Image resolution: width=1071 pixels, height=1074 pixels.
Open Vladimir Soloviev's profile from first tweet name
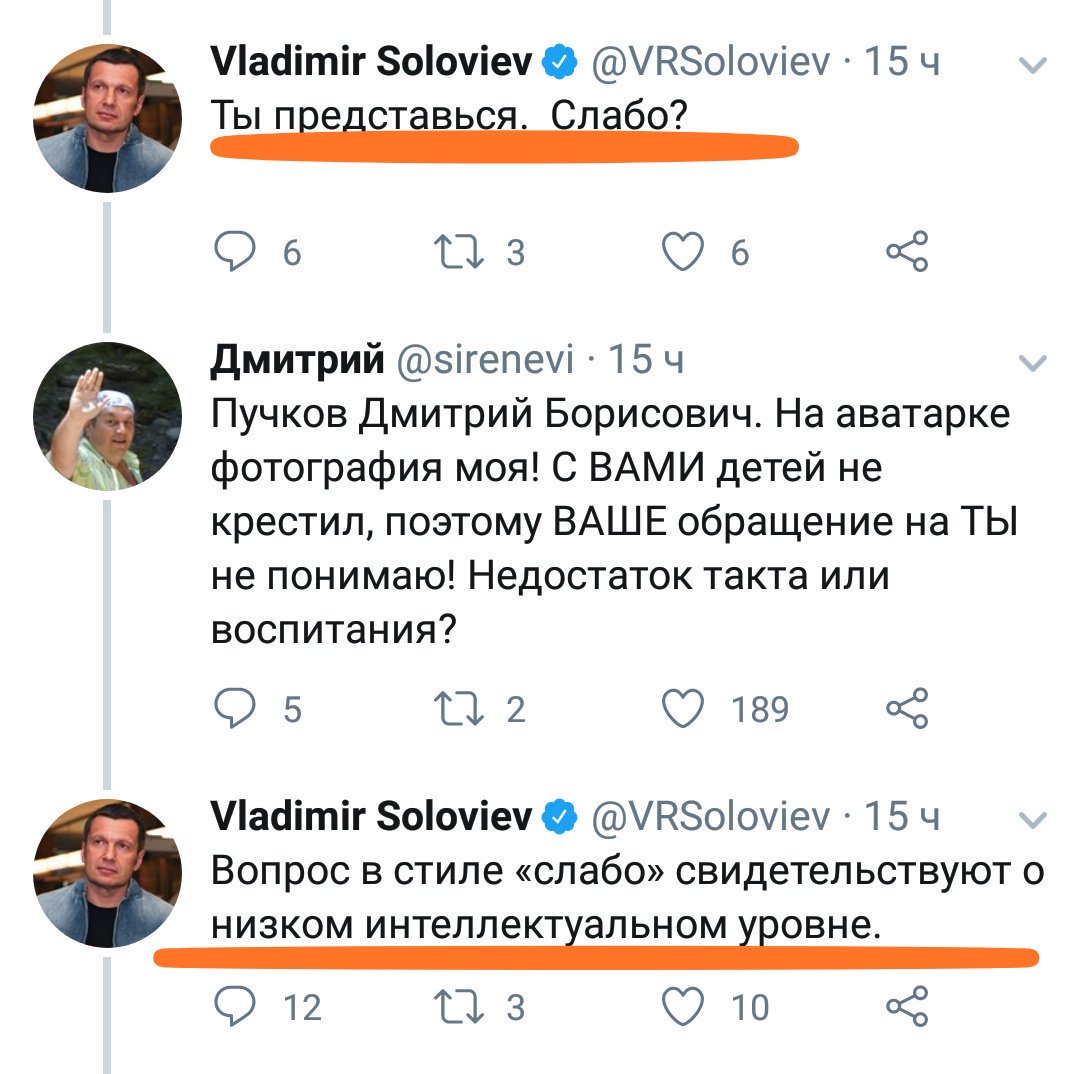point(371,63)
